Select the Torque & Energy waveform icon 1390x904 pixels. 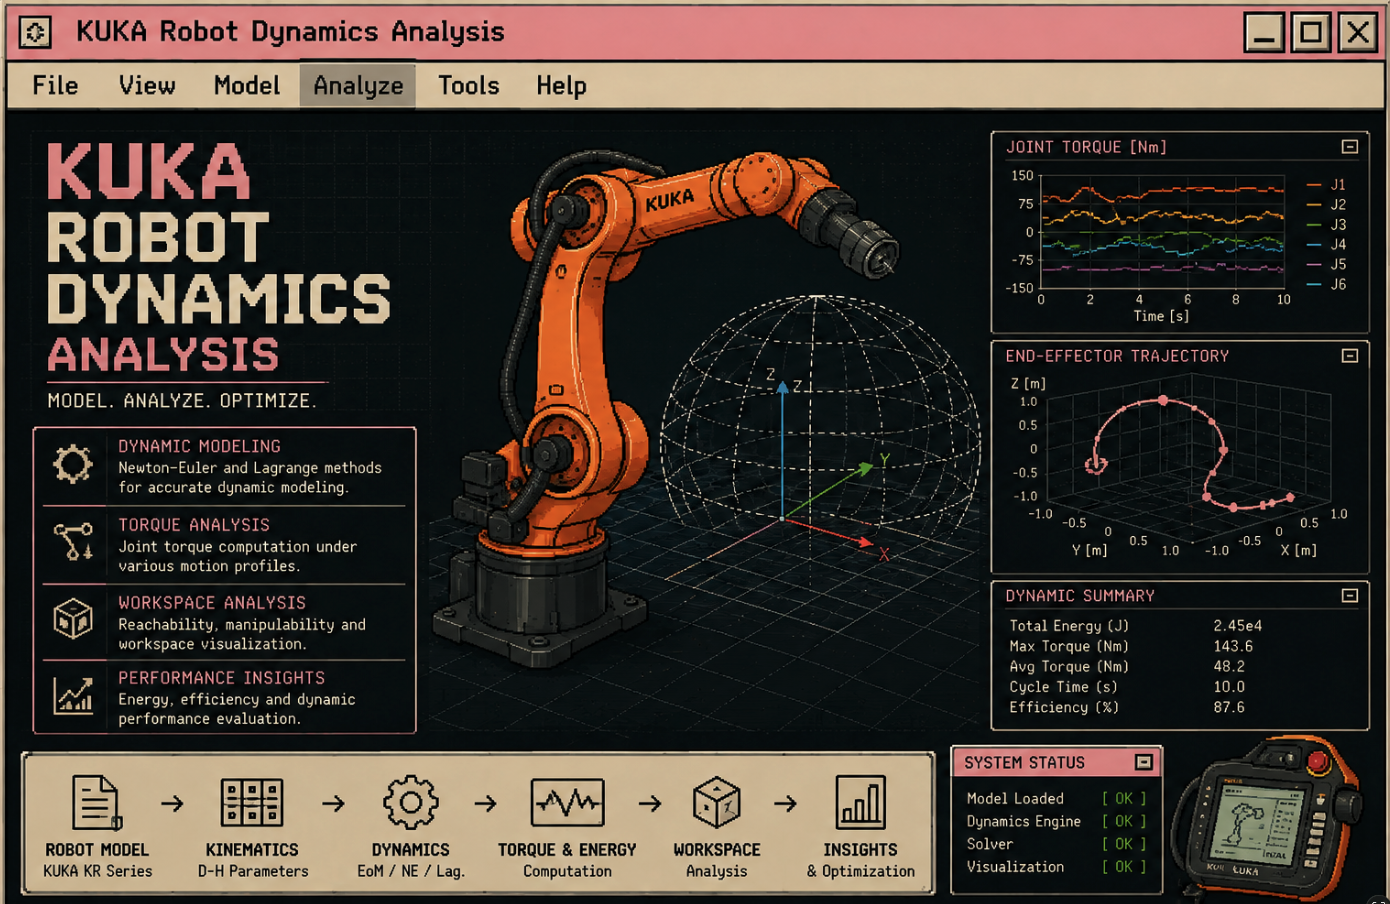pos(567,802)
